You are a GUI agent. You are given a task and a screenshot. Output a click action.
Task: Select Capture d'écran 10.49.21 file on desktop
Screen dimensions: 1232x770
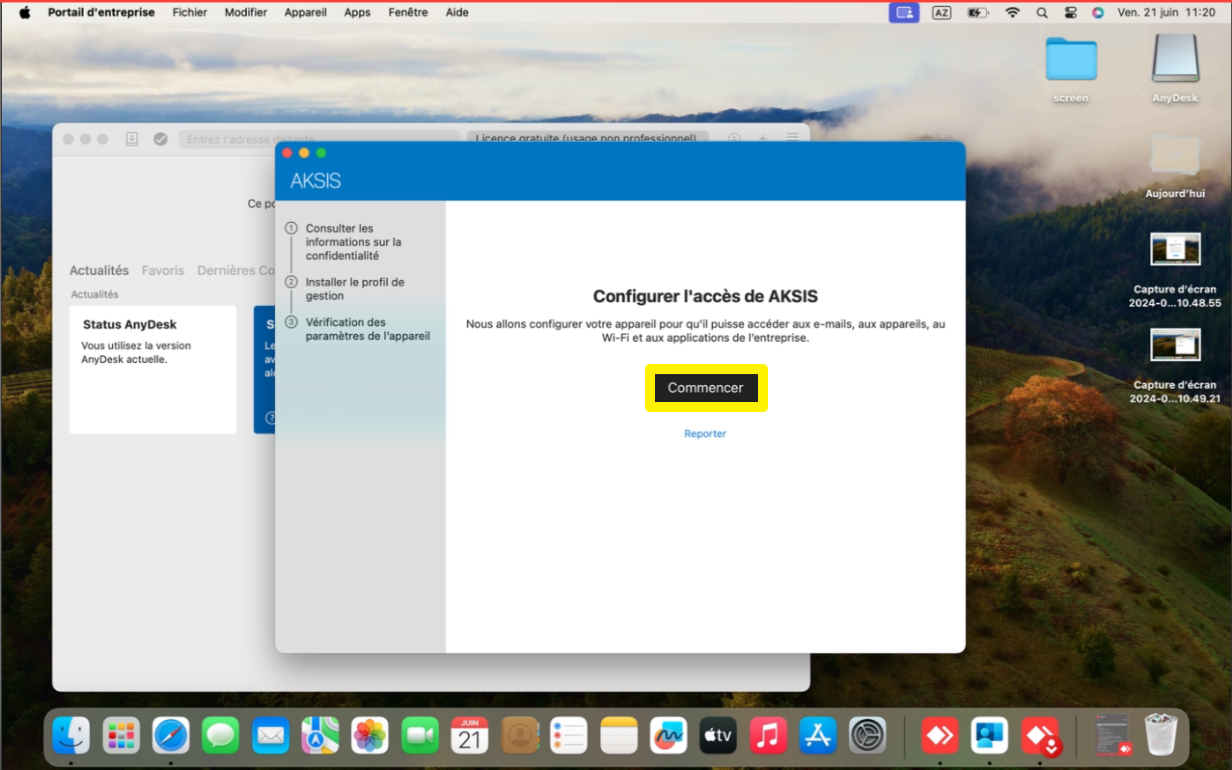click(x=1175, y=366)
